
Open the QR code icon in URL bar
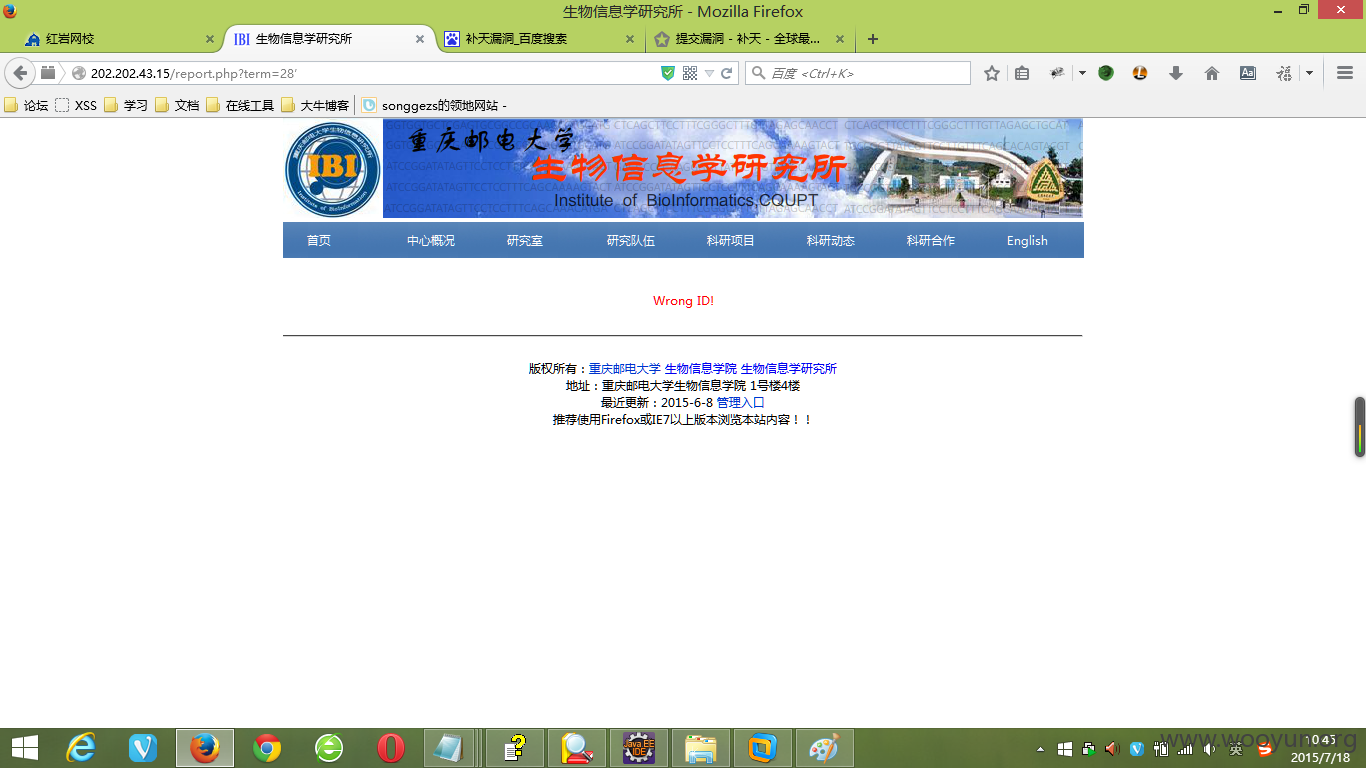(x=690, y=73)
